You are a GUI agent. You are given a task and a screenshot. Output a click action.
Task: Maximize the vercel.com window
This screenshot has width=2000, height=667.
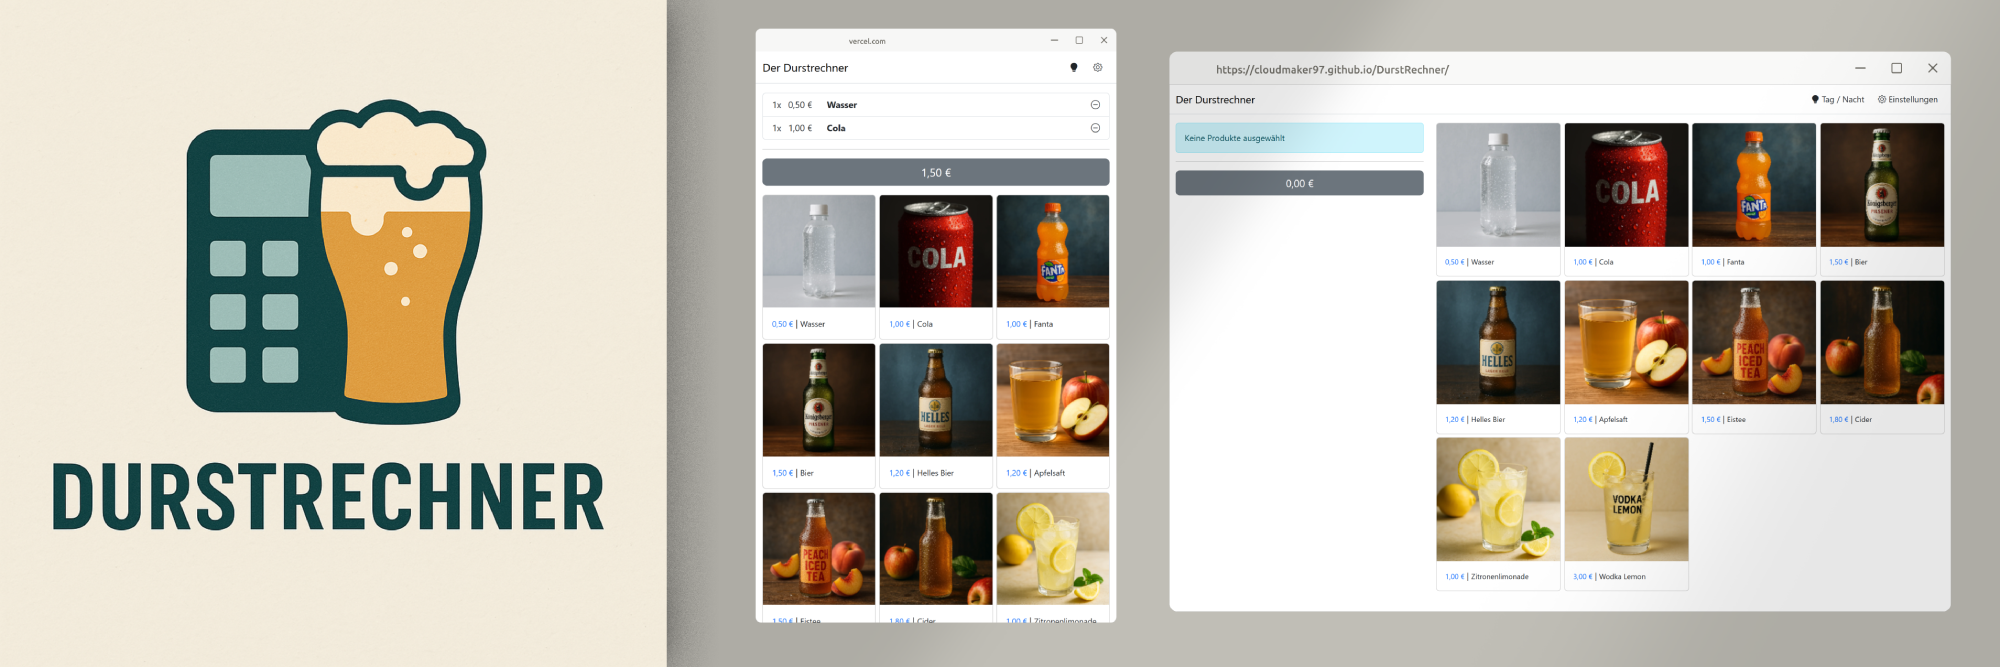coord(1079,41)
